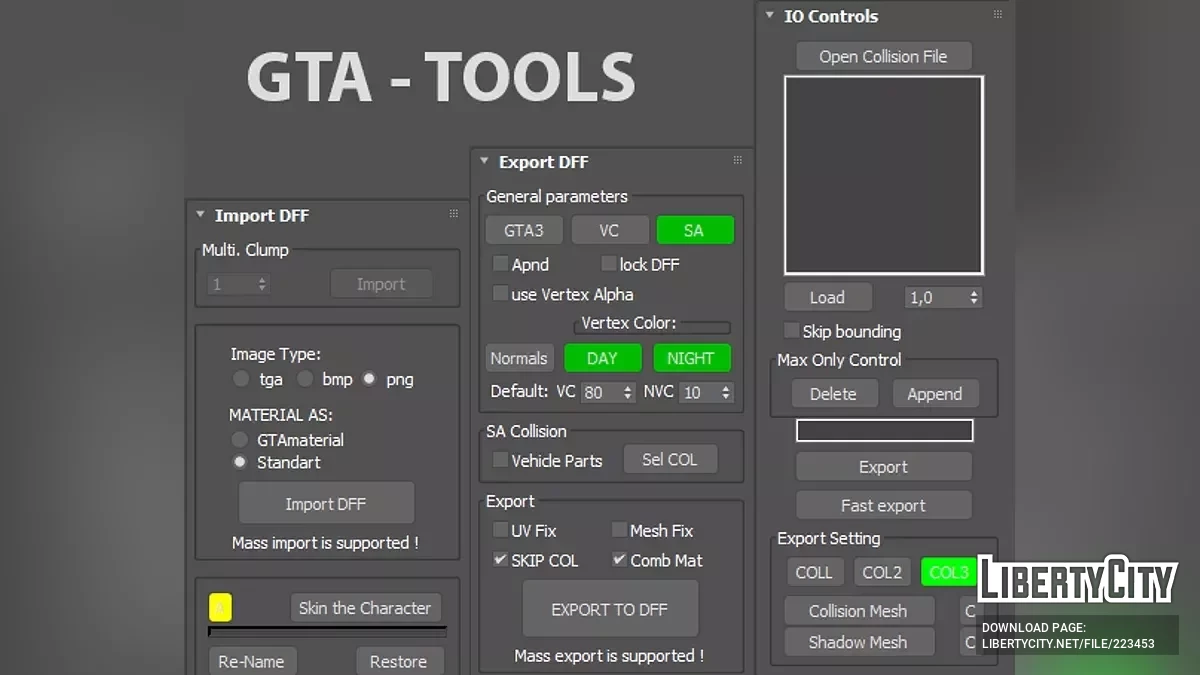Image resolution: width=1200 pixels, height=675 pixels.
Task: Click Fast export
Action: [883, 504]
